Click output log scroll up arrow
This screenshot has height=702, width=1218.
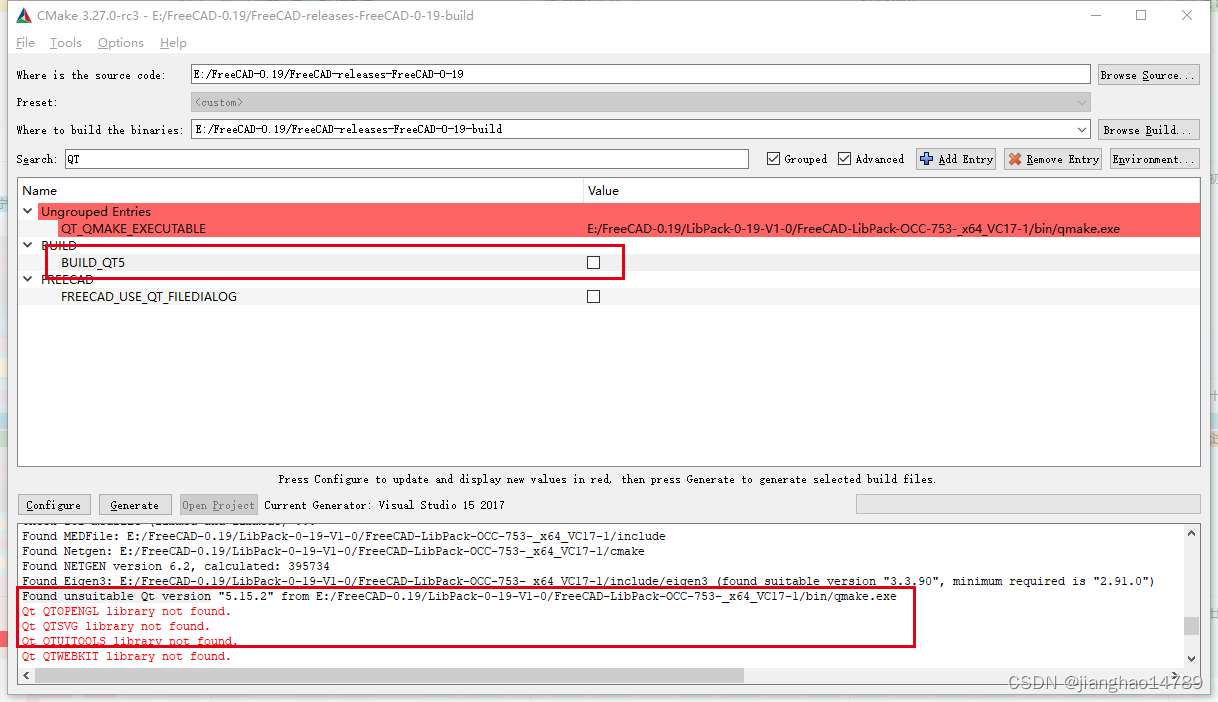pyautogui.click(x=1191, y=534)
